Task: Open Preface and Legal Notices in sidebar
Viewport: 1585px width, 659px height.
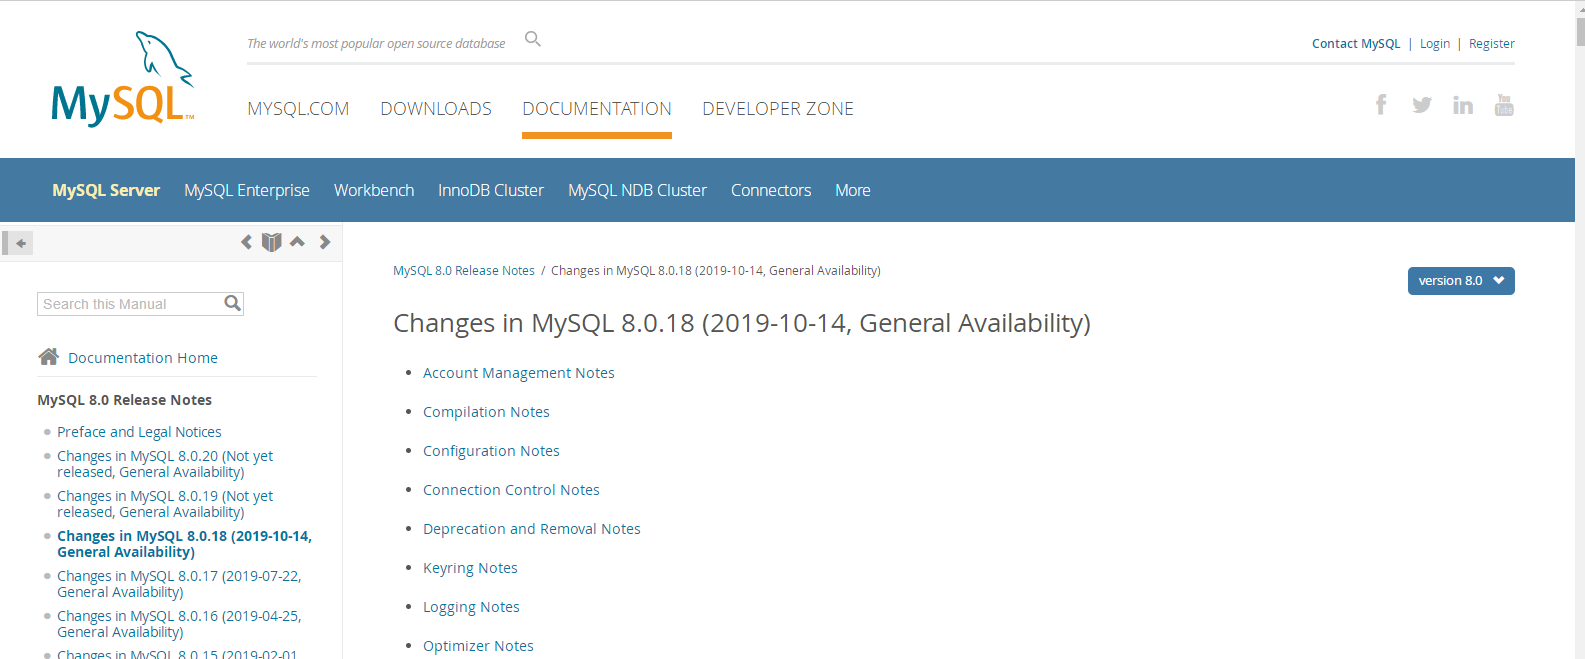Action: coord(139,432)
